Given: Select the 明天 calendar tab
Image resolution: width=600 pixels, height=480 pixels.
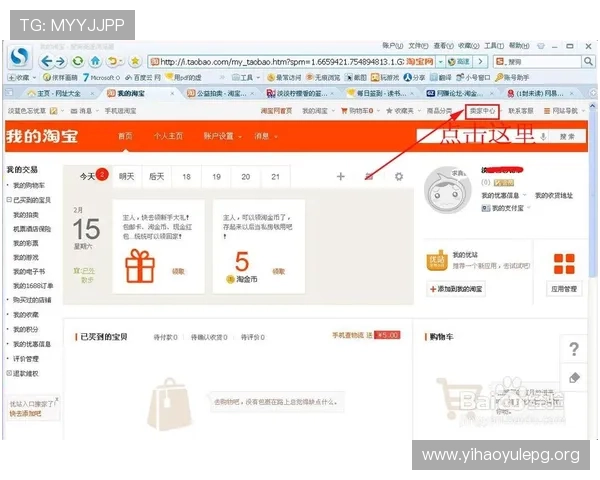Looking at the screenshot, I should coord(127,176).
